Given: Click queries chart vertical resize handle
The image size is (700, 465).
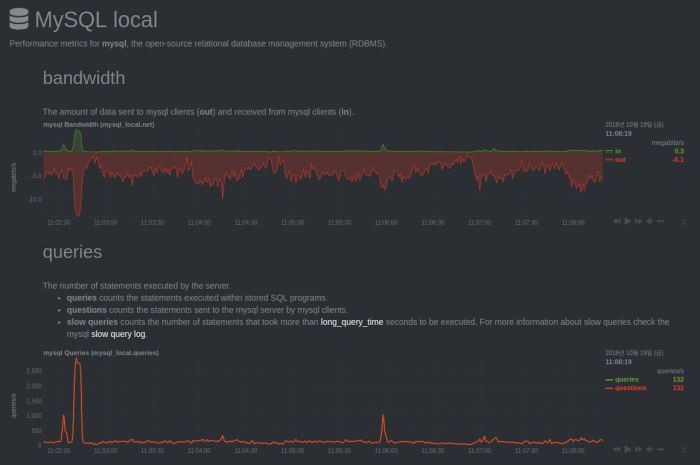Looking at the screenshot, I should click(683, 450).
